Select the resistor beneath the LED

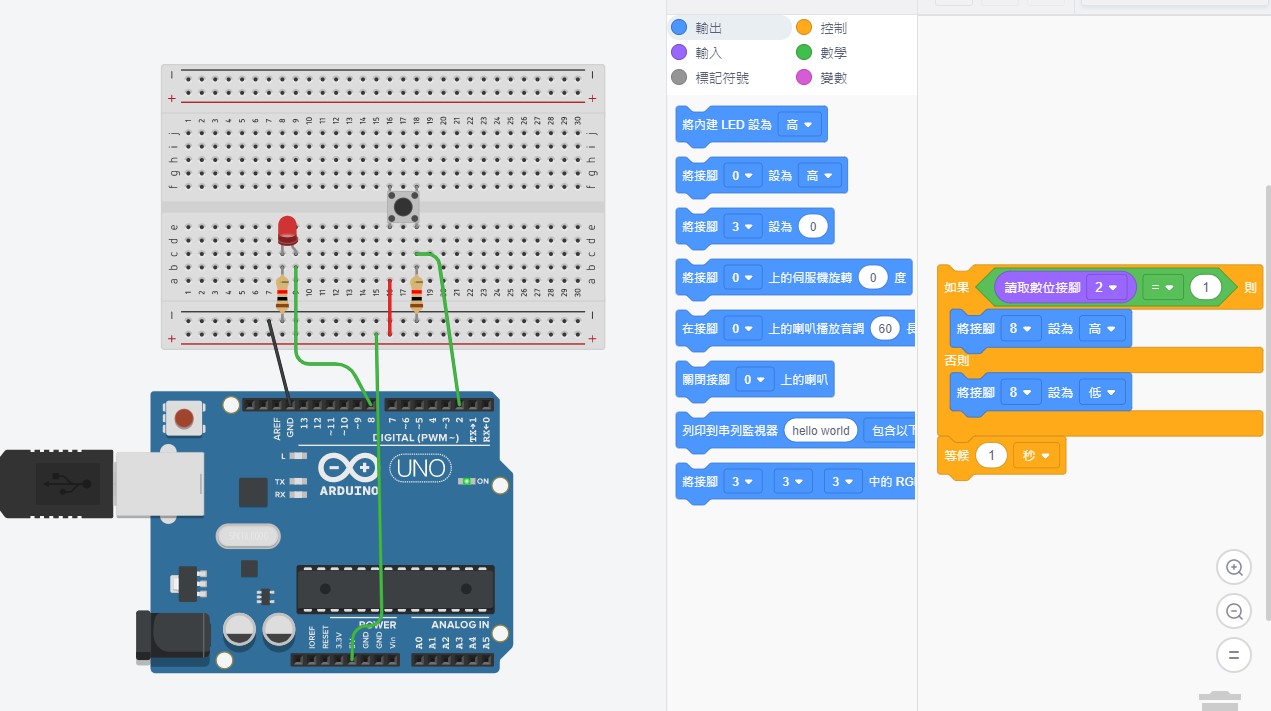(x=282, y=294)
